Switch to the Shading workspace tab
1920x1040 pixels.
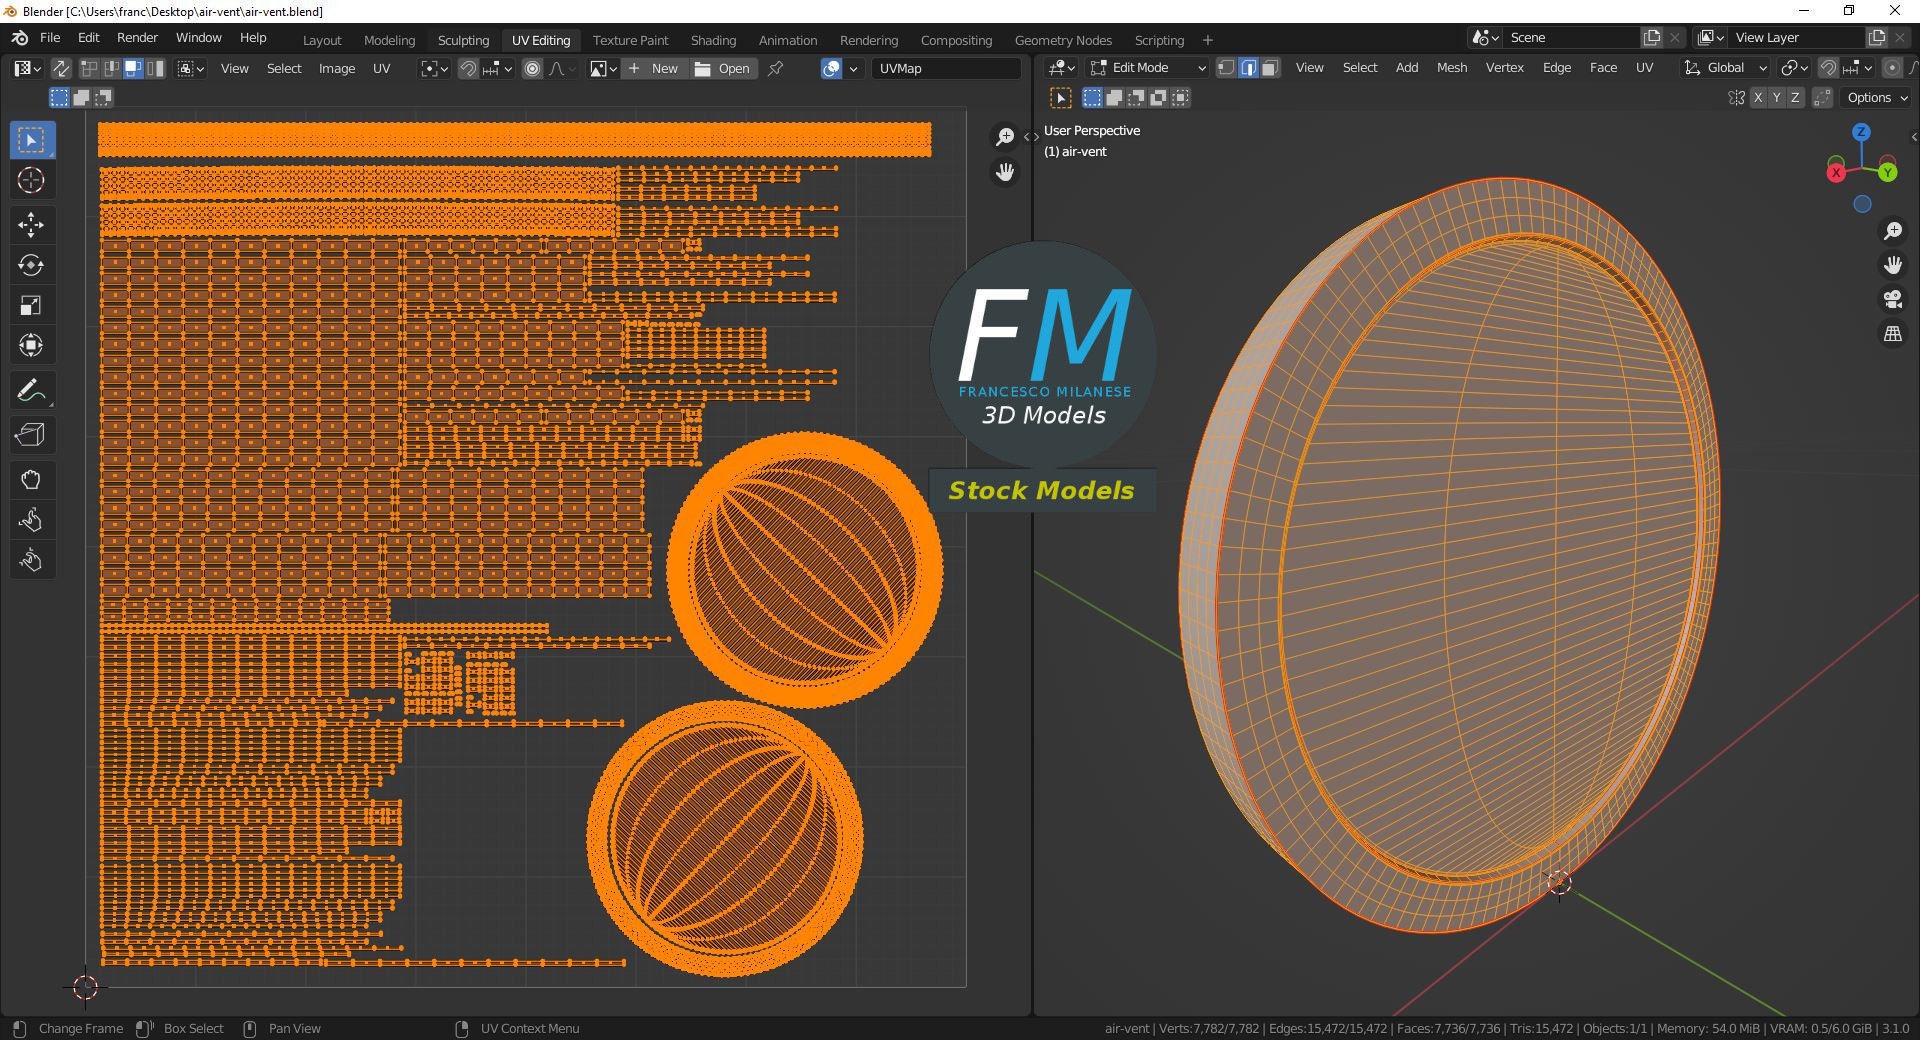[x=713, y=40]
